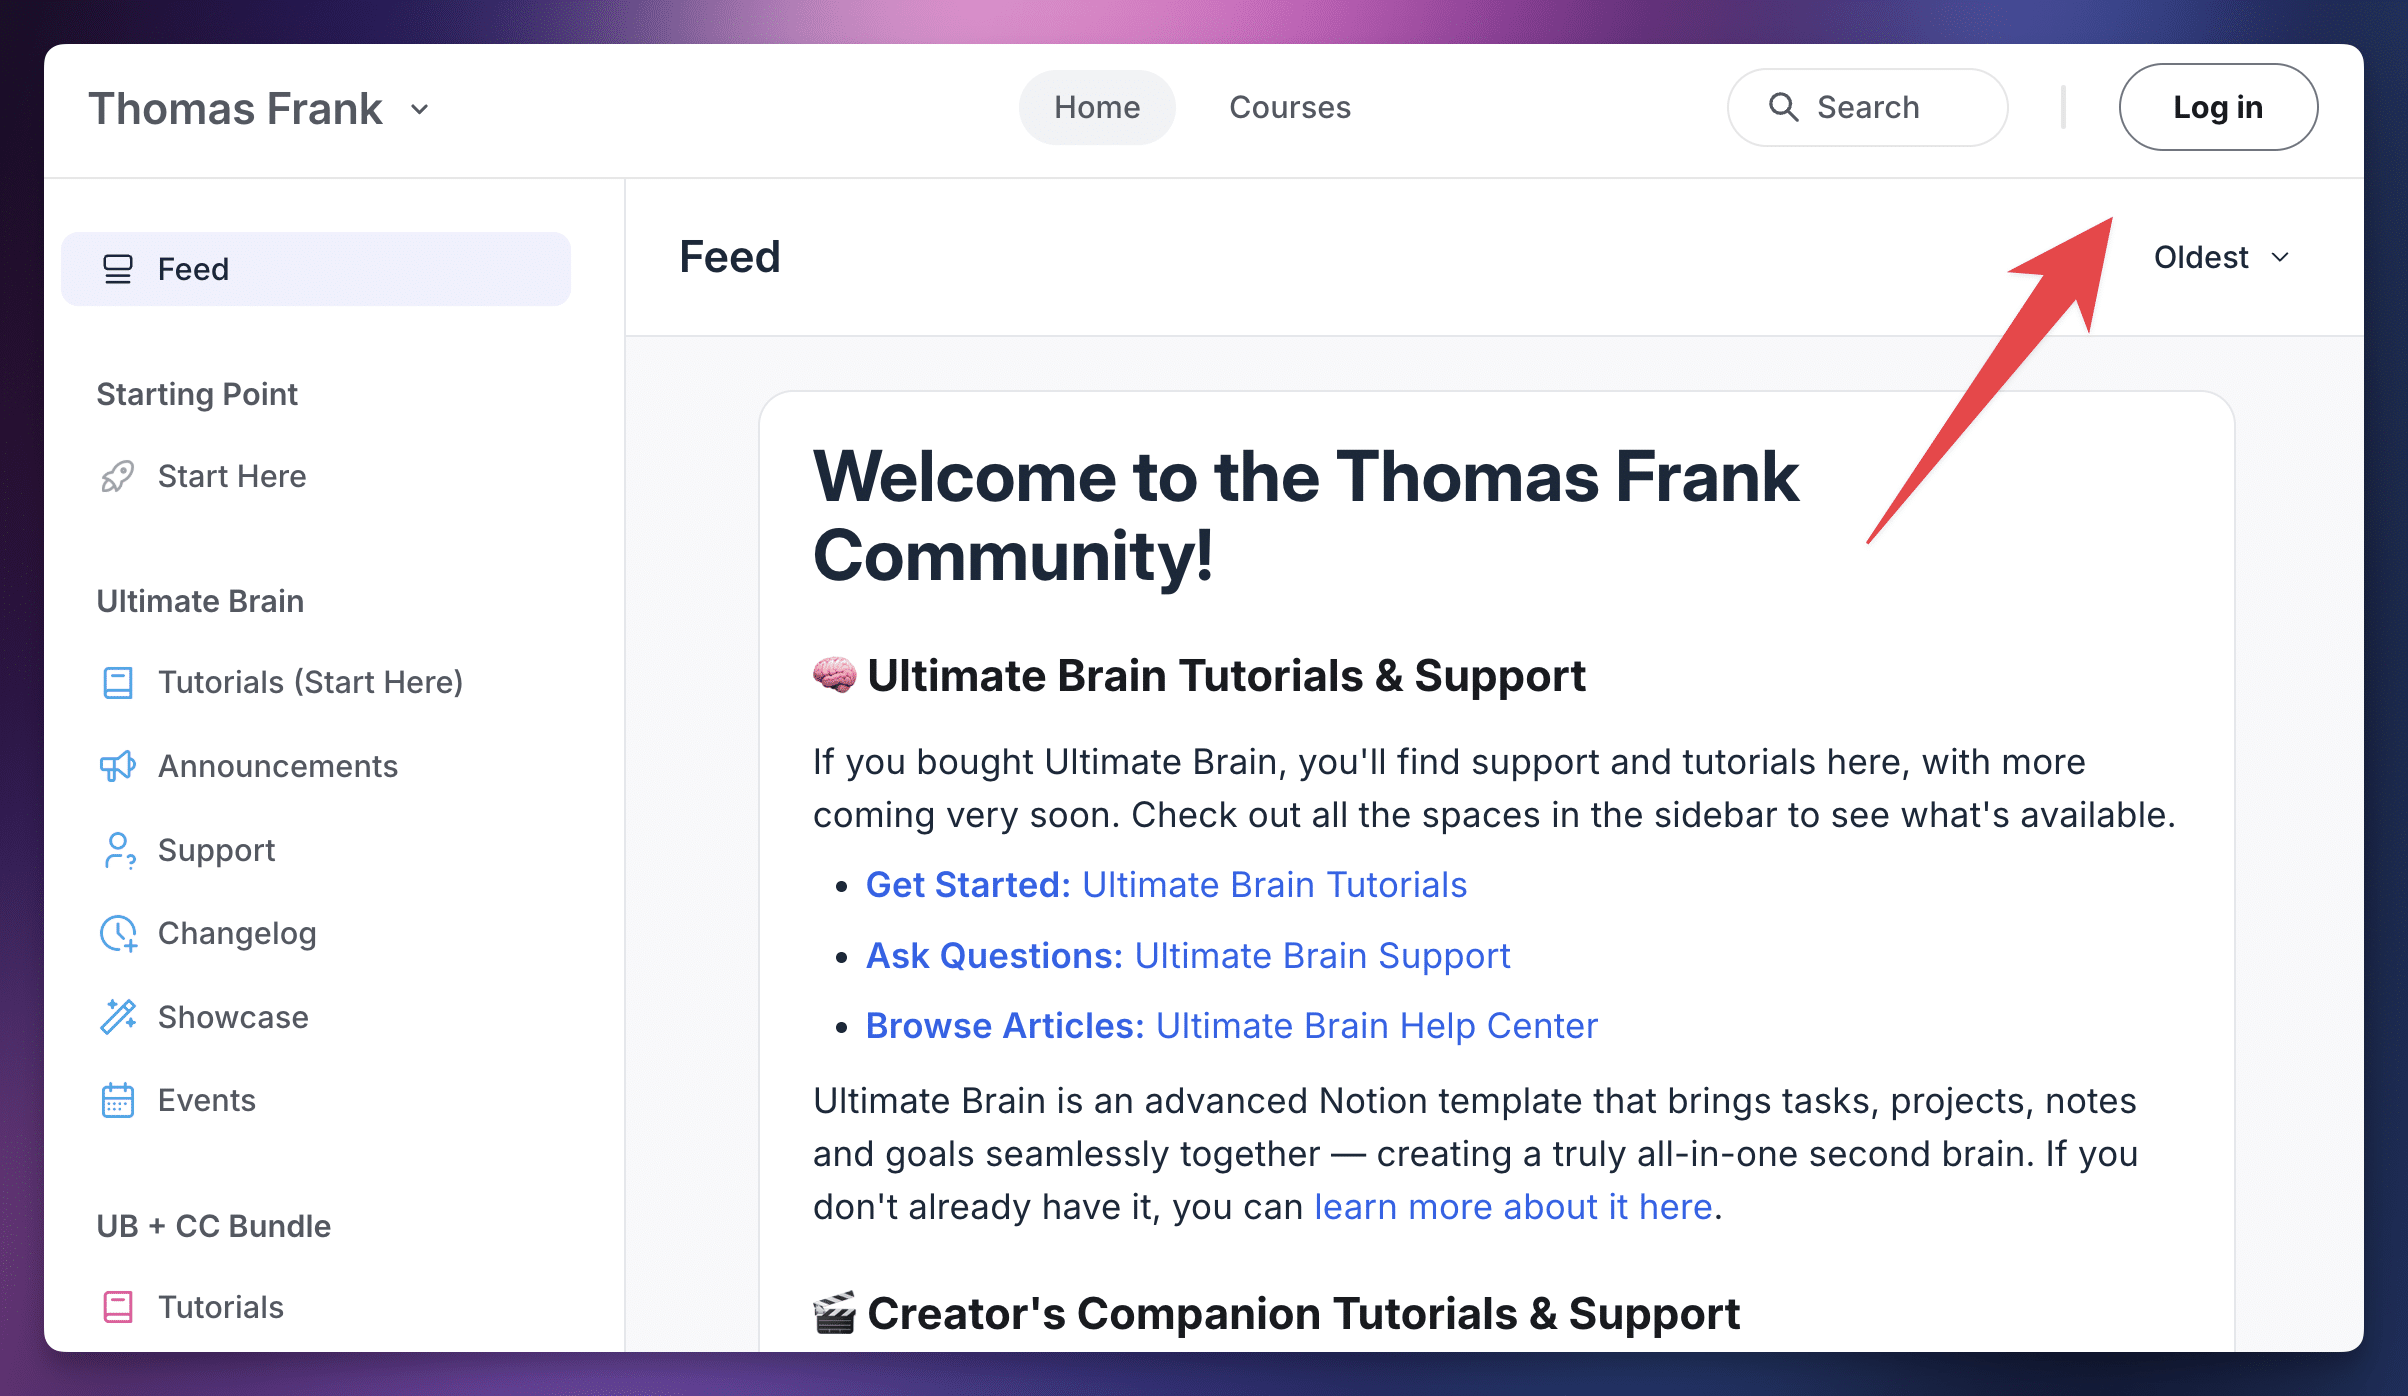2408x1396 pixels.
Task: Click the Changelog clock icon
Action: tap(118, 934)
